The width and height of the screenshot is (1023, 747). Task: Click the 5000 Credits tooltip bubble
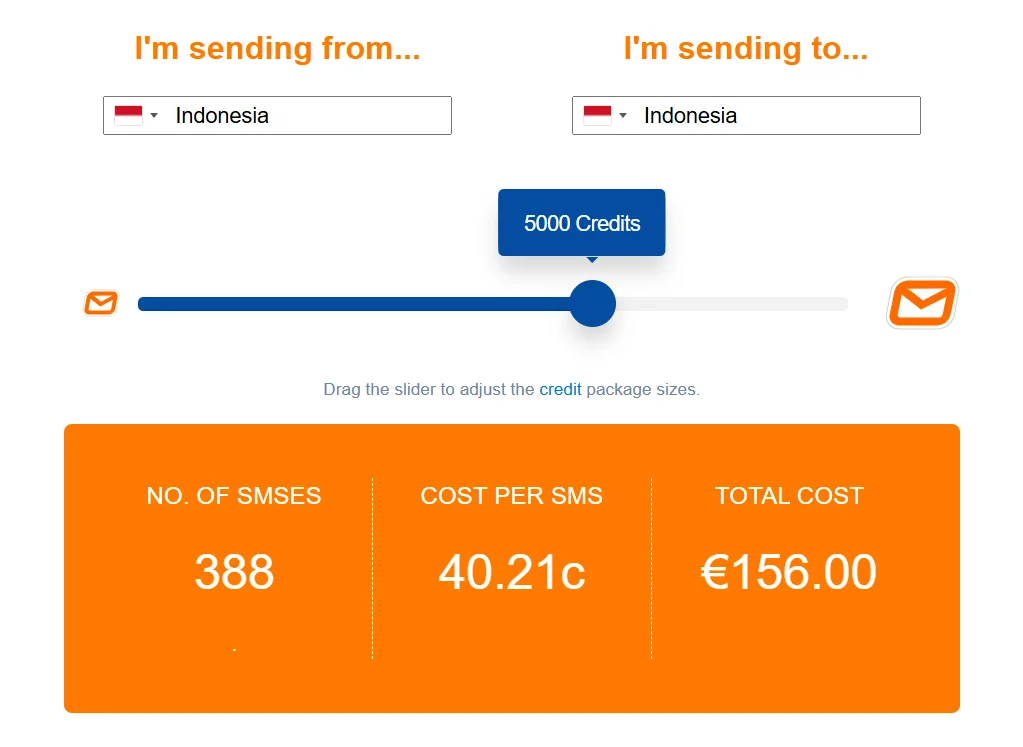pyautogui.click(x=582, y=223)
